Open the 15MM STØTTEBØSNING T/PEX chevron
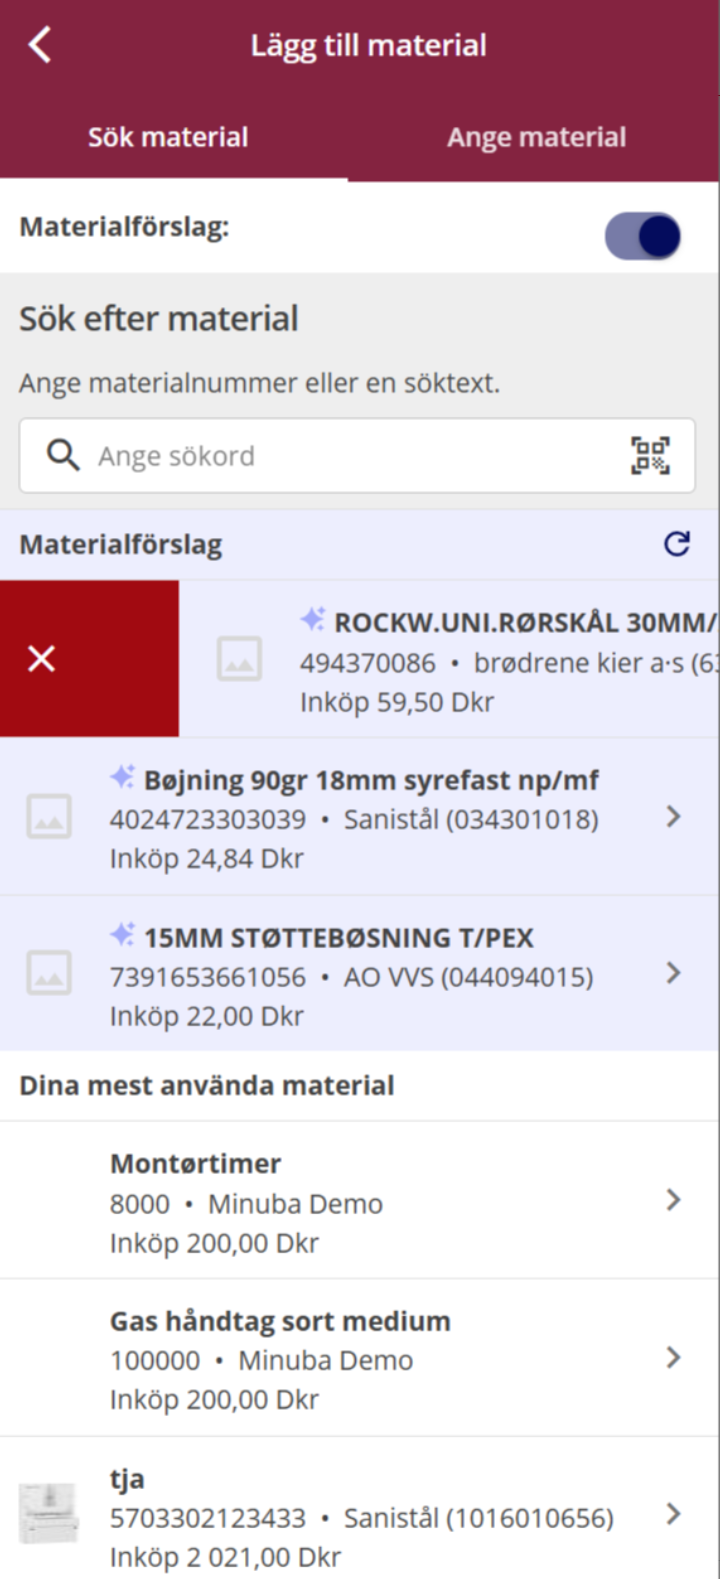The image size is (720, 1579). [674, 973]
